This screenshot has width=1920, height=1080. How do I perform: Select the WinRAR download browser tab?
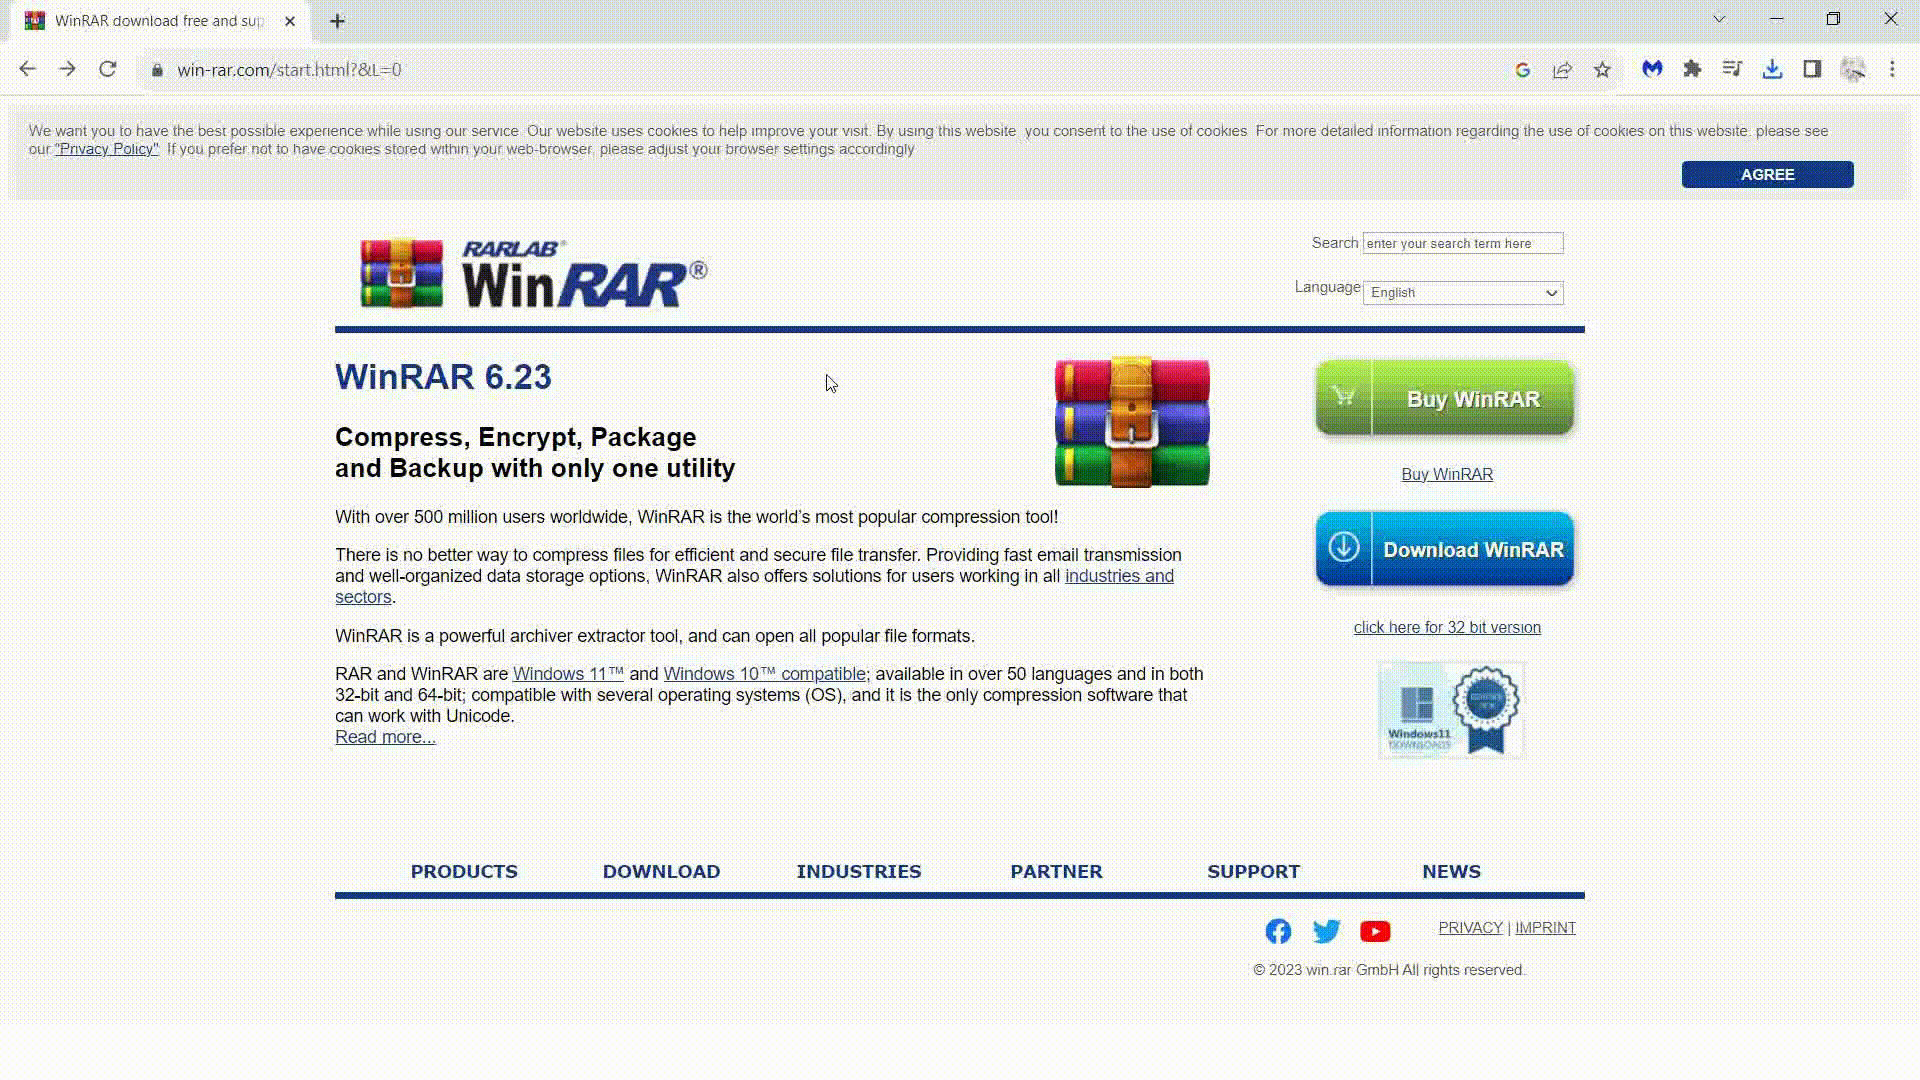click(x=160, y=21)
